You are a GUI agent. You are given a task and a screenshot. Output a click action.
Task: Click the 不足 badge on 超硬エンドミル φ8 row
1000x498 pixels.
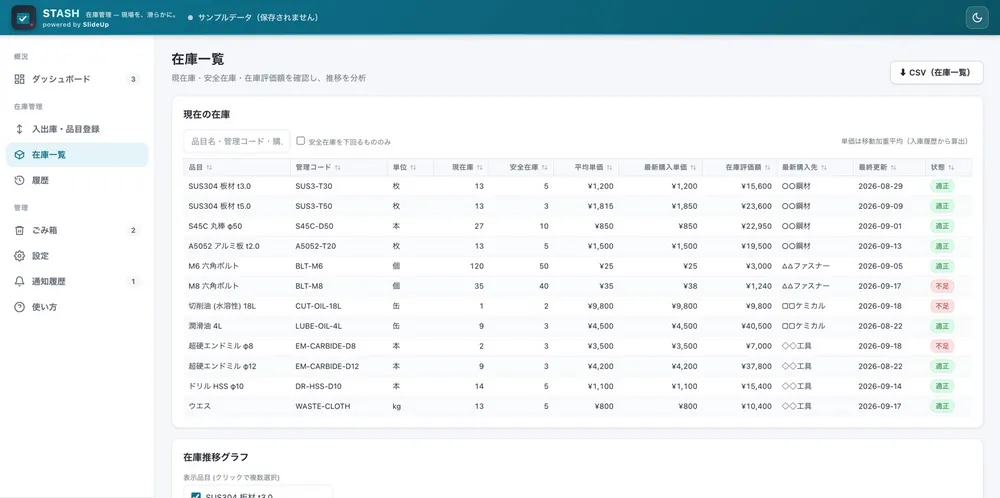[x=941, y=346]
